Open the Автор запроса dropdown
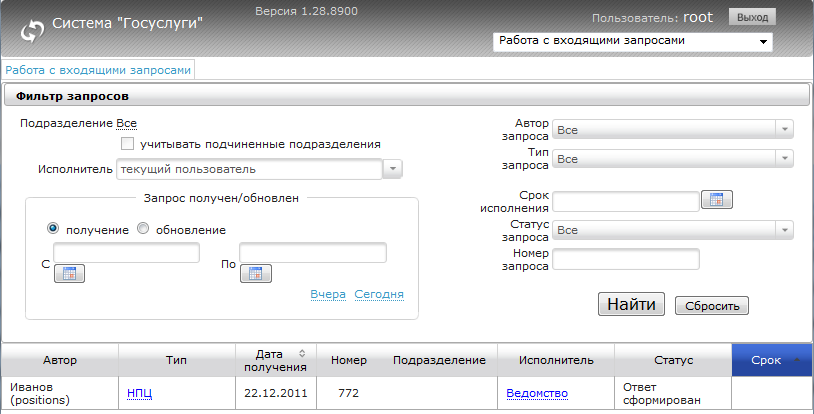Screen dimensions: 814x414 [x=673, y=129]
